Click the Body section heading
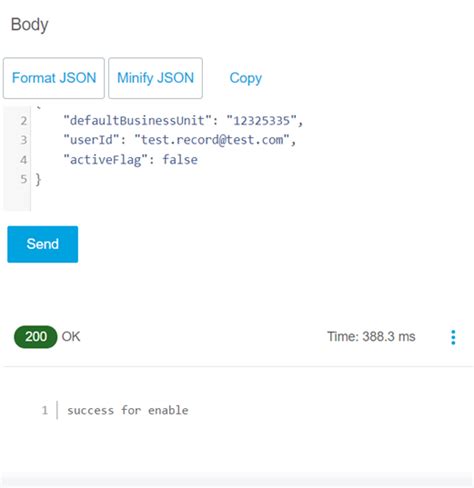Image resolution: width=474 pixels, height=488 pixels. pos(30,25)
